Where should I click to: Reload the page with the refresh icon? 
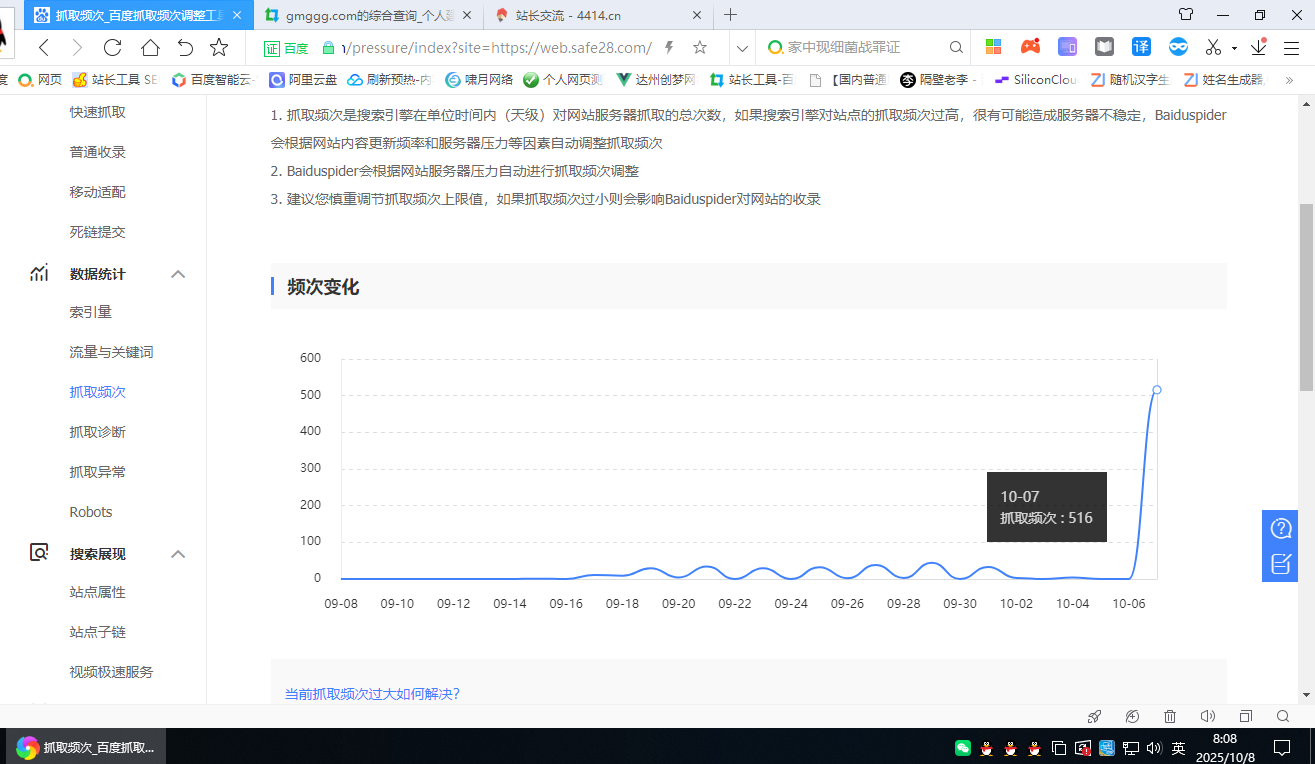(112, 48)
